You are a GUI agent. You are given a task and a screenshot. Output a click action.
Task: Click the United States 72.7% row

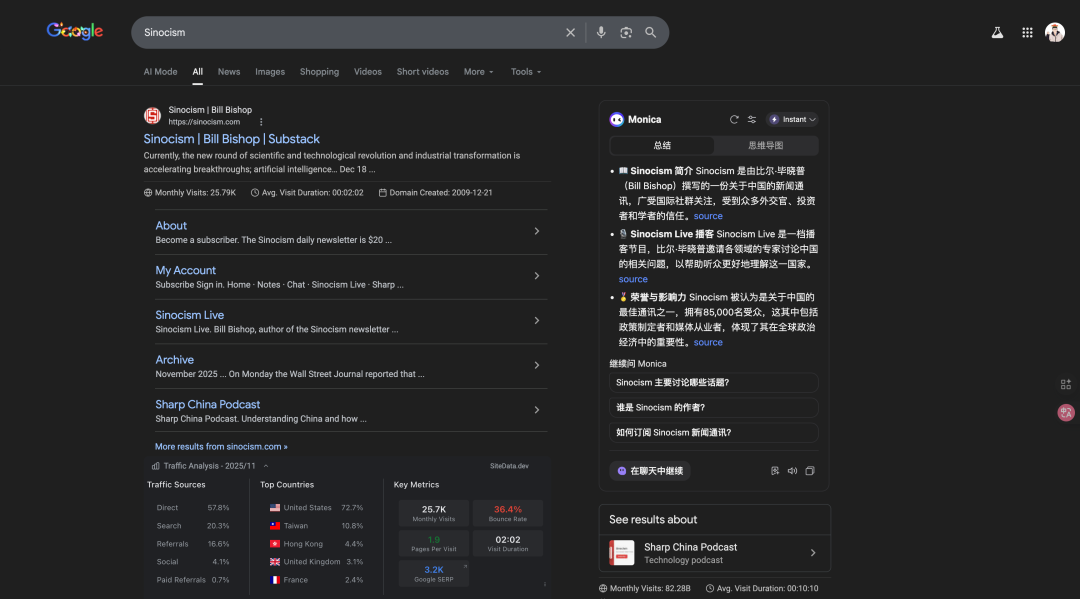pyautogui.click(x=316, y=508)
